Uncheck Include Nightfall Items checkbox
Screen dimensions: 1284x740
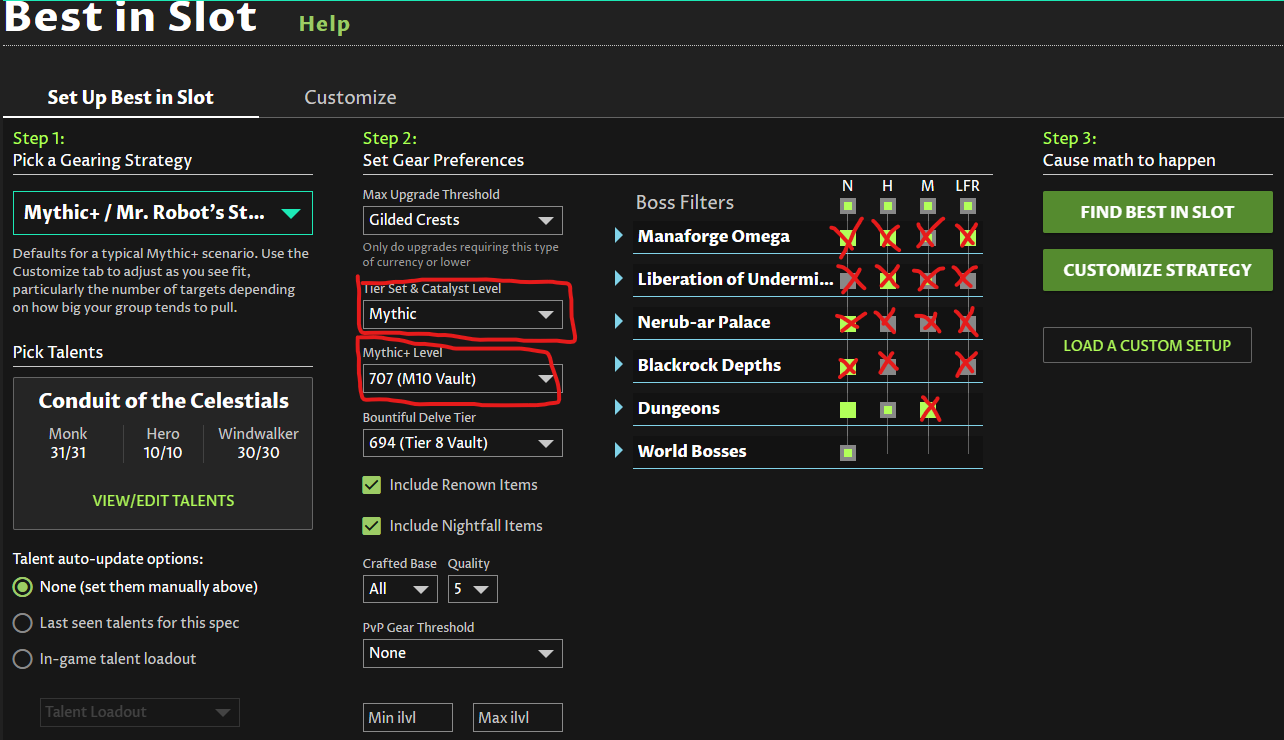click(x=372, y=526)
